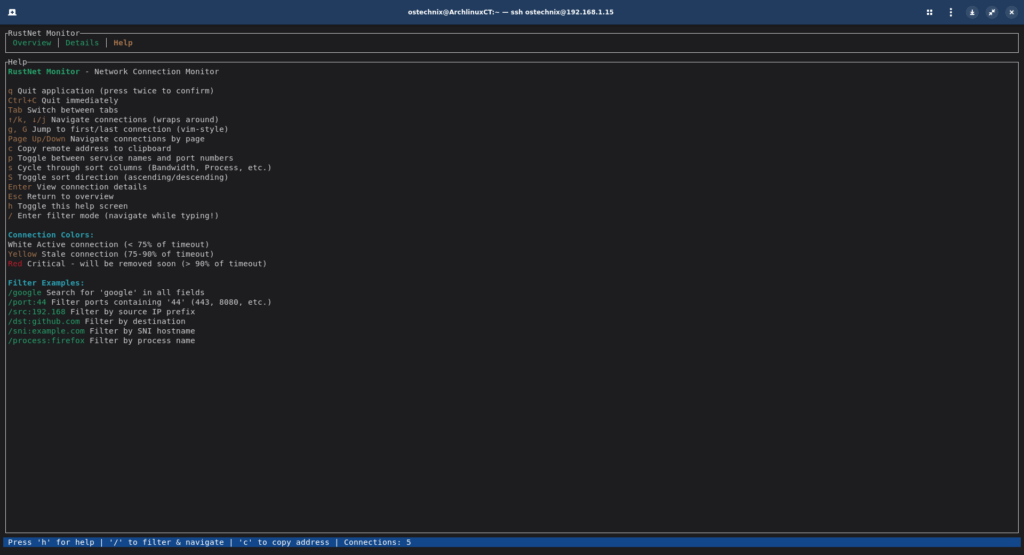Screen dimensions: 1024x555
Task: Click 'Esc Return to overview' line
Action: [x=61, y=196]
